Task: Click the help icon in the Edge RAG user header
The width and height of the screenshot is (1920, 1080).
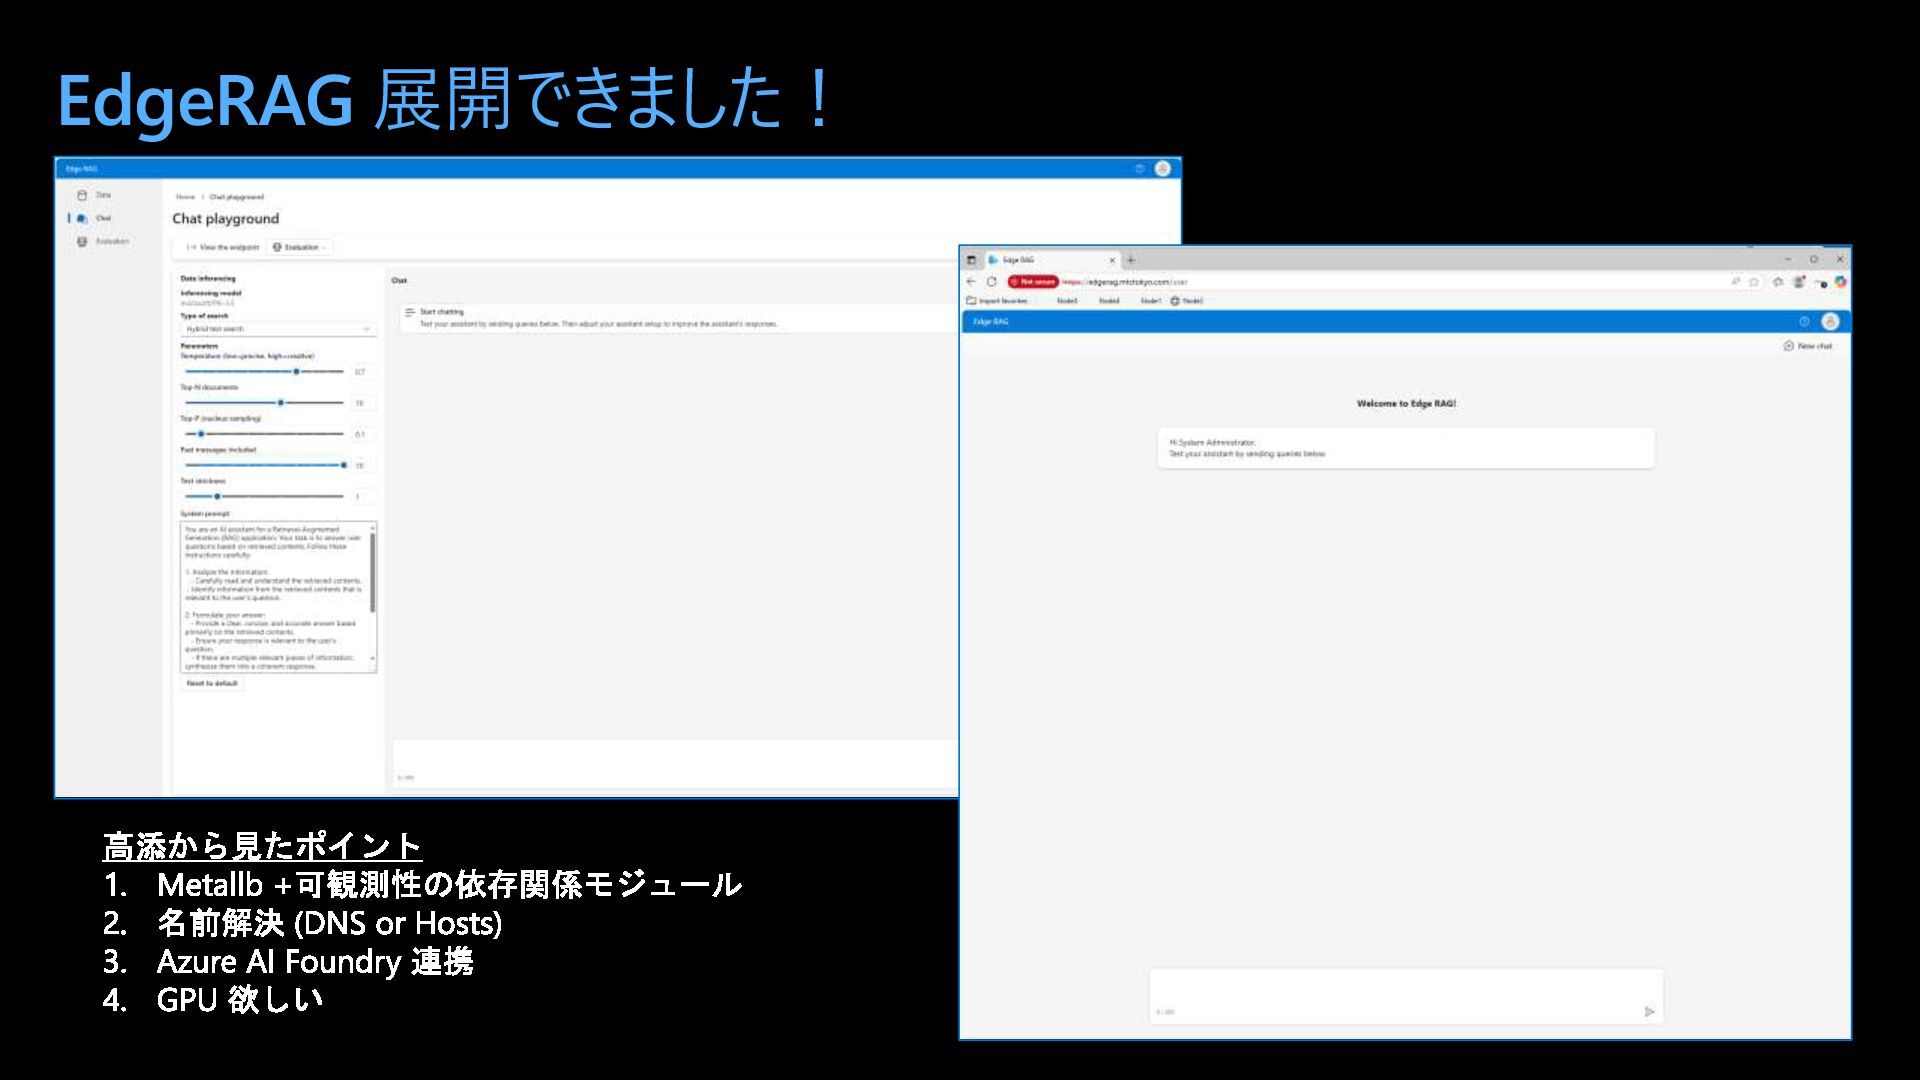Action: [x=1804, y=322]
